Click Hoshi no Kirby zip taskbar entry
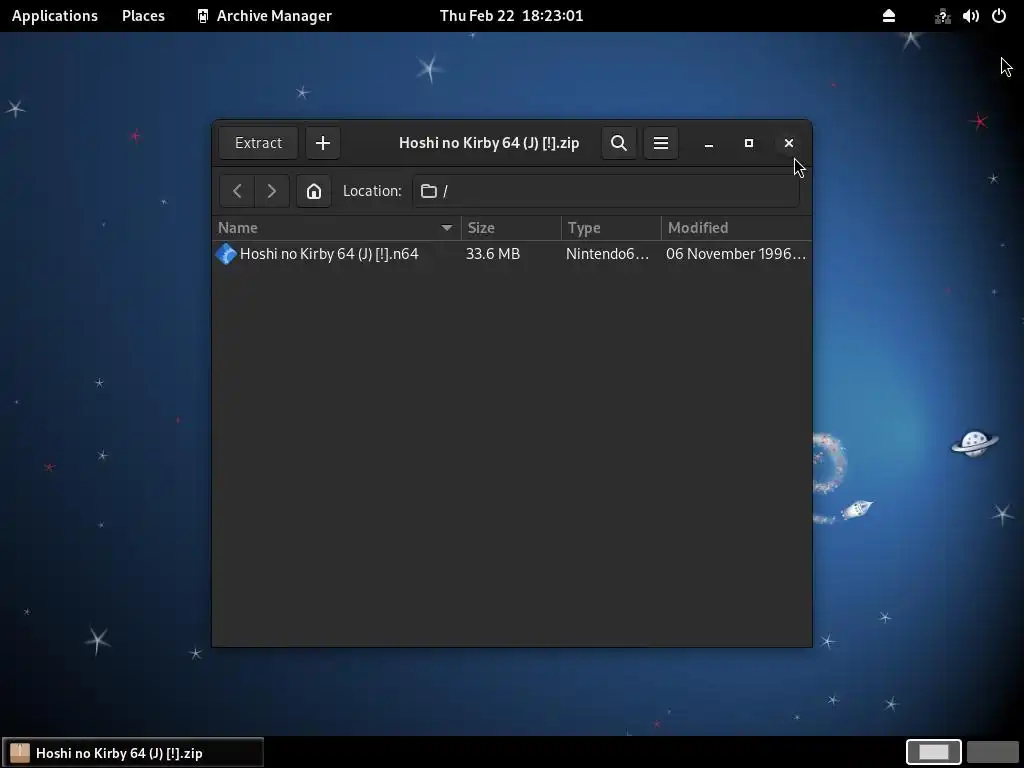This screenshot has height=768, width=1024. click(133, 752)
